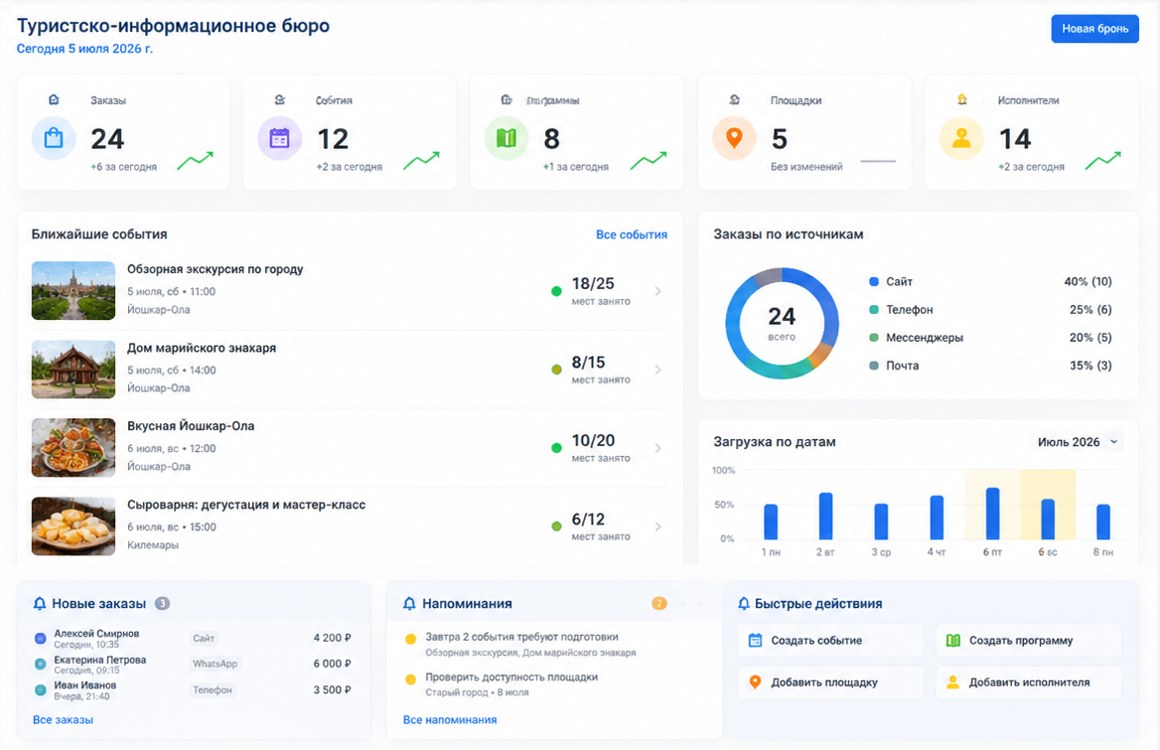The image size is (1160, 750).
Task: Click the small icon beside Заказы label
Action: 53,100
